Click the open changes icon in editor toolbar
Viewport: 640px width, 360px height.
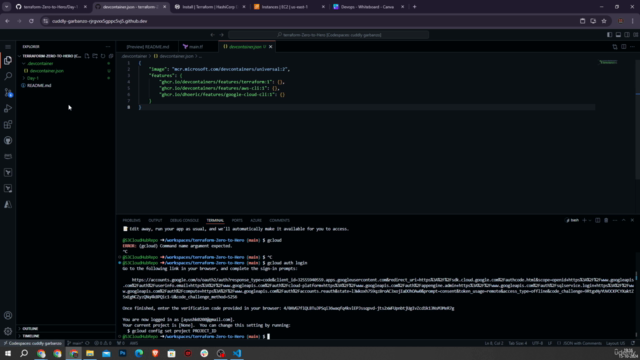pyautogui.click(x=615, y=47)
